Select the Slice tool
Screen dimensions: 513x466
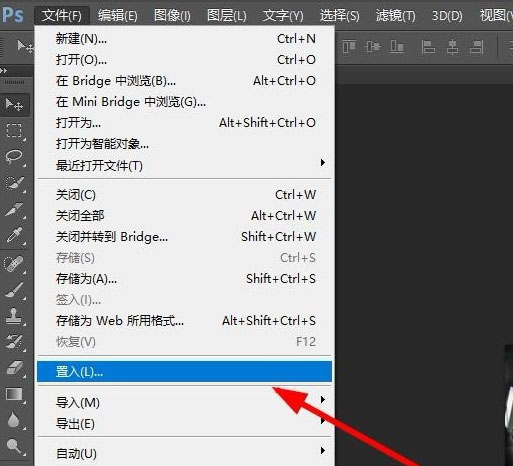point(14,210)
